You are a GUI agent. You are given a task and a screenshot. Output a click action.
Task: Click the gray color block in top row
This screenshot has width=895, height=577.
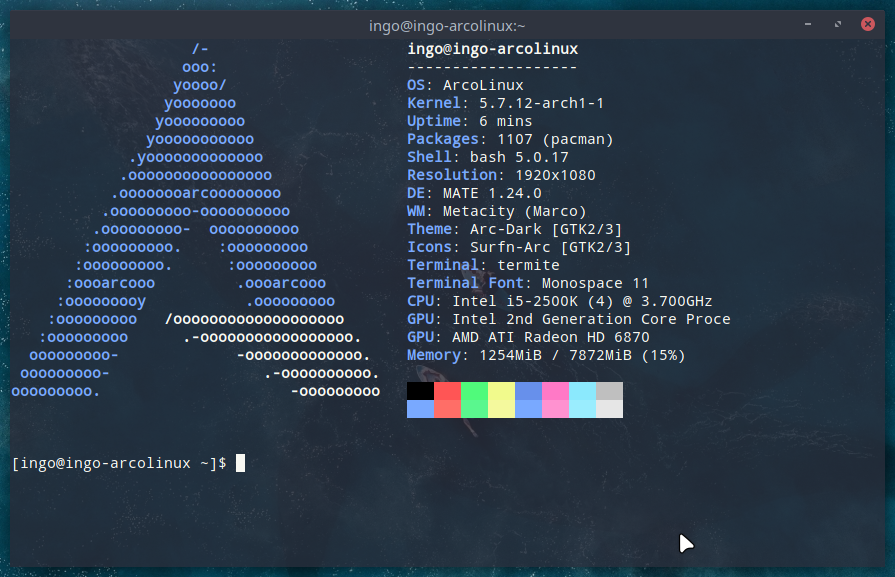(610, 391)
